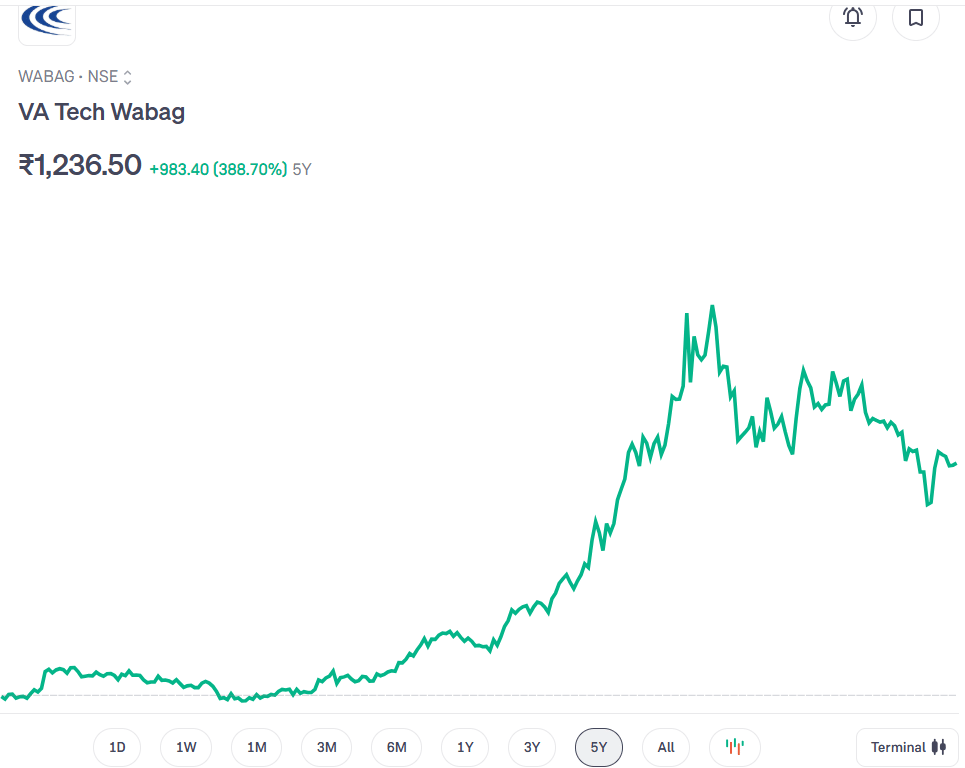Screen dimensions: 965x768
Task: Click the VA Tech Wabag company logo
Action: pos(47,21)
